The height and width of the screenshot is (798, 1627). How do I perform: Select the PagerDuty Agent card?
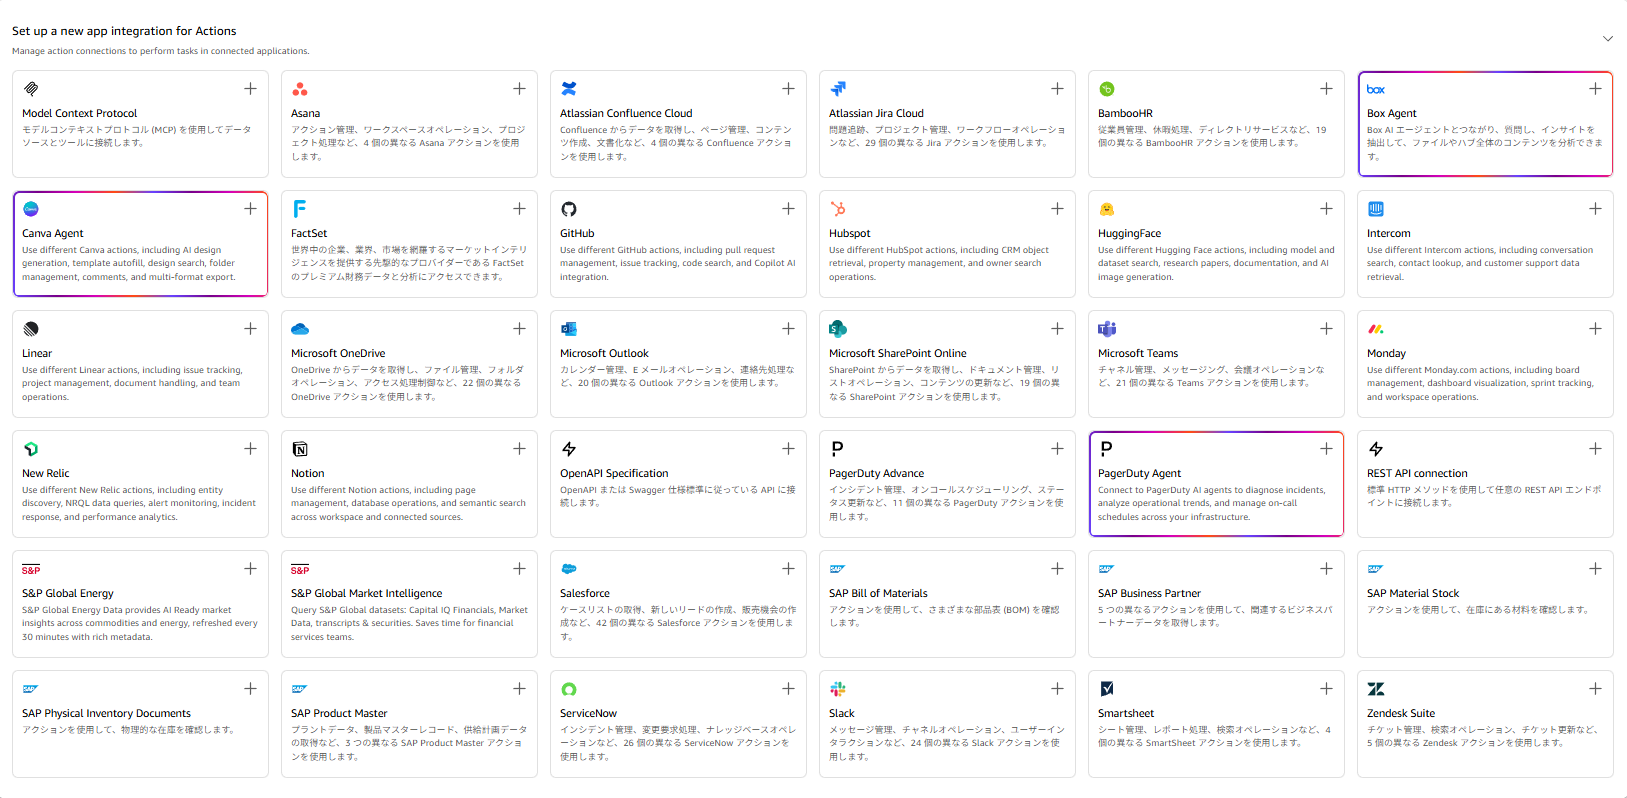(1216, 484)
